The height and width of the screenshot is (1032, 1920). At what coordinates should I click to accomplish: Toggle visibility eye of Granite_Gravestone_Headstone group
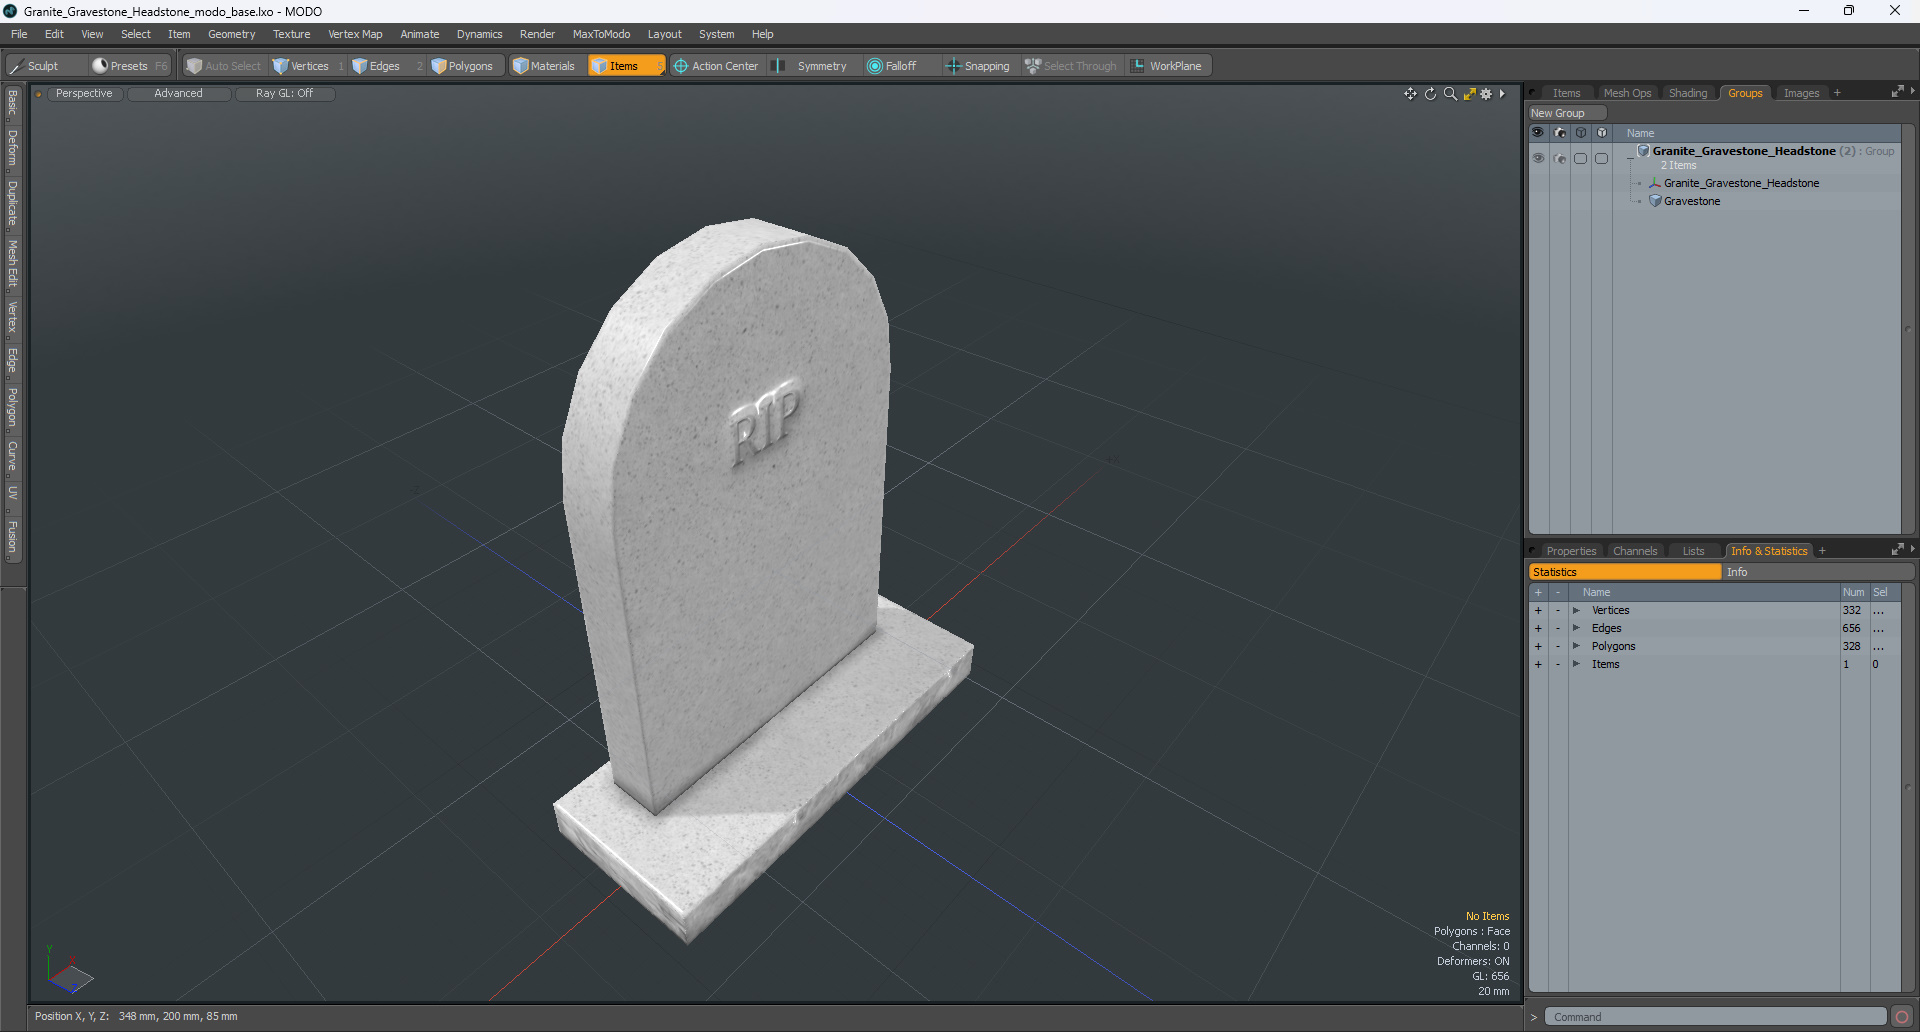(x=1538, y=158)
